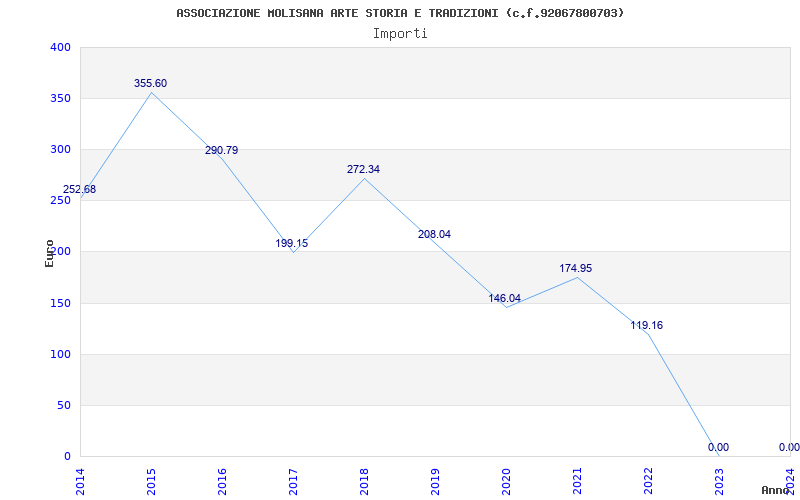Select the 2022 x-axis year label
The height and width of the screenshot is (500, 800).
(x=647, y=482)
